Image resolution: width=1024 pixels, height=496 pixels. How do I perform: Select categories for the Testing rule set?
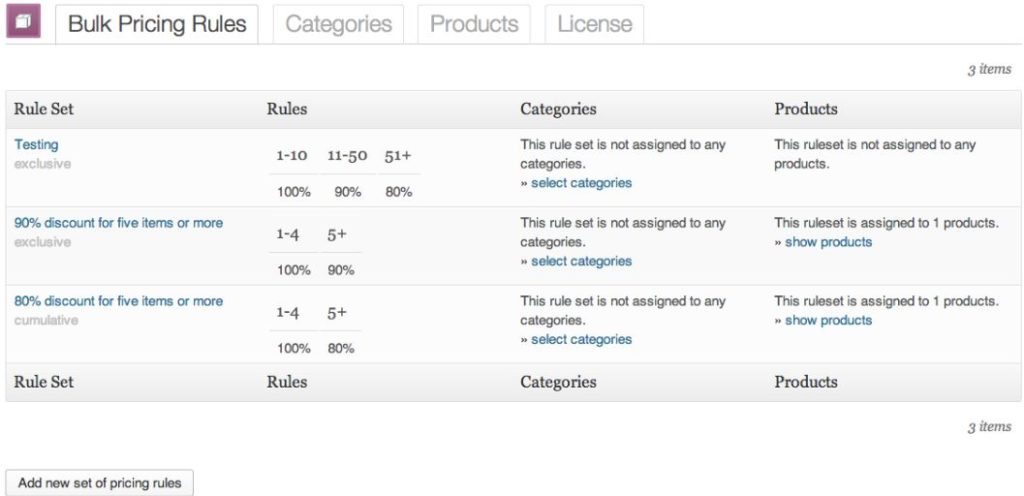coord(581,183)
